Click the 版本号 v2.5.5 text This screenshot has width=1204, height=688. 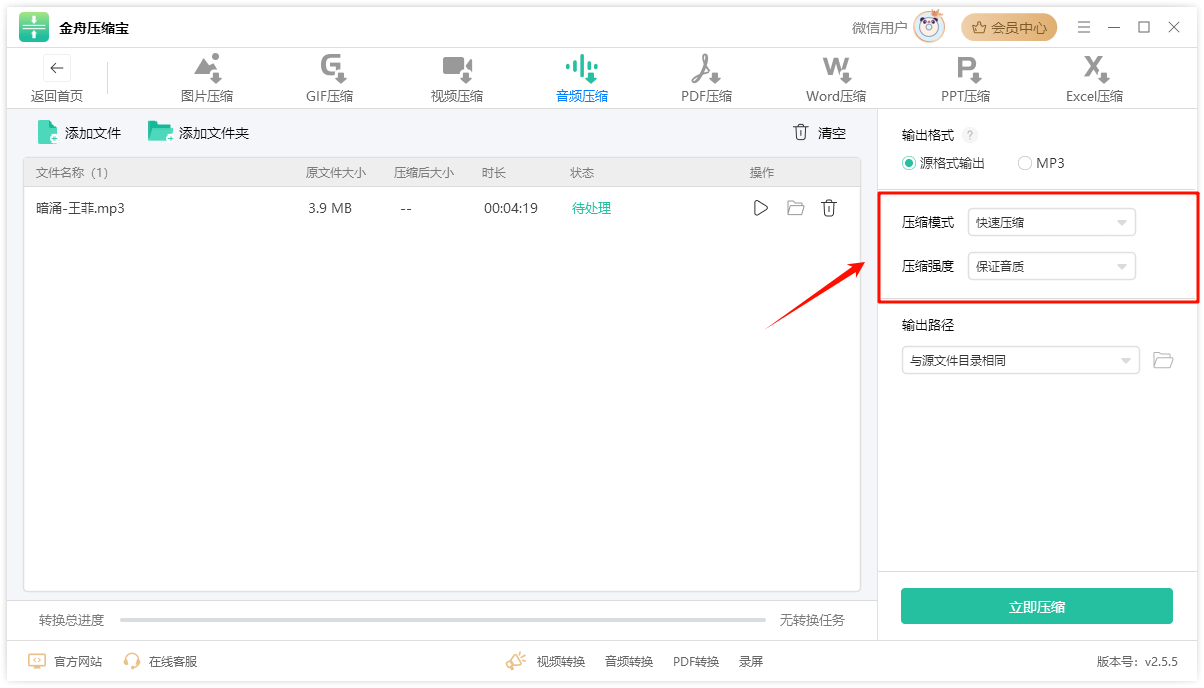(1137, 661)
